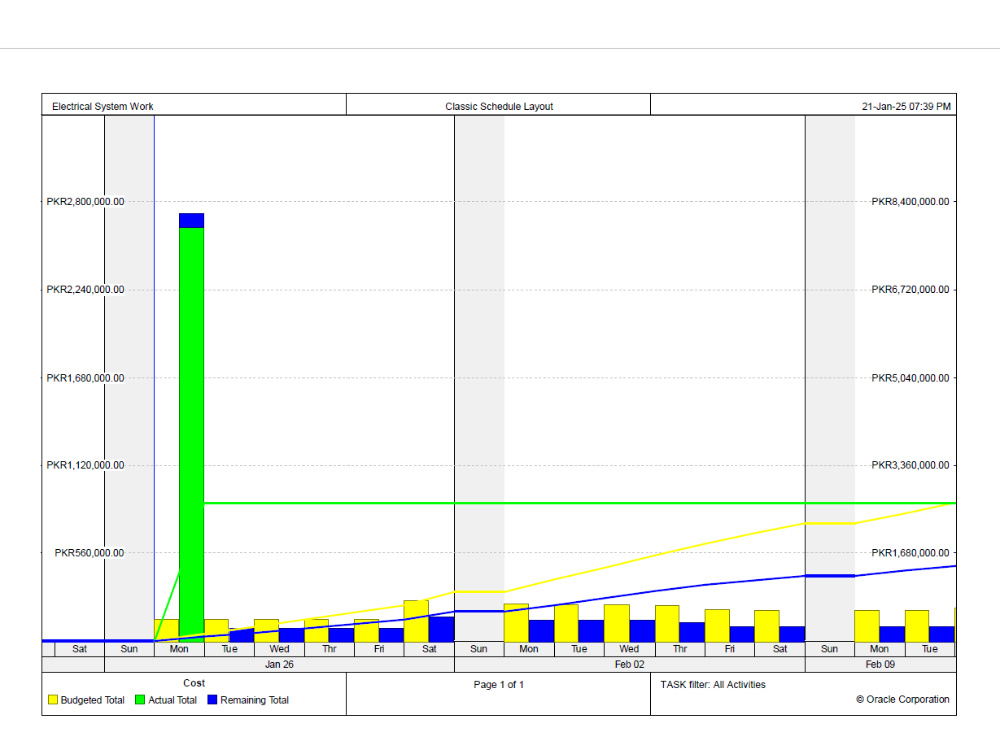The width and height of the screenshot is (1000, 750).
Task: Click the 'Feb 09' week label
Action: coord(880,665)
